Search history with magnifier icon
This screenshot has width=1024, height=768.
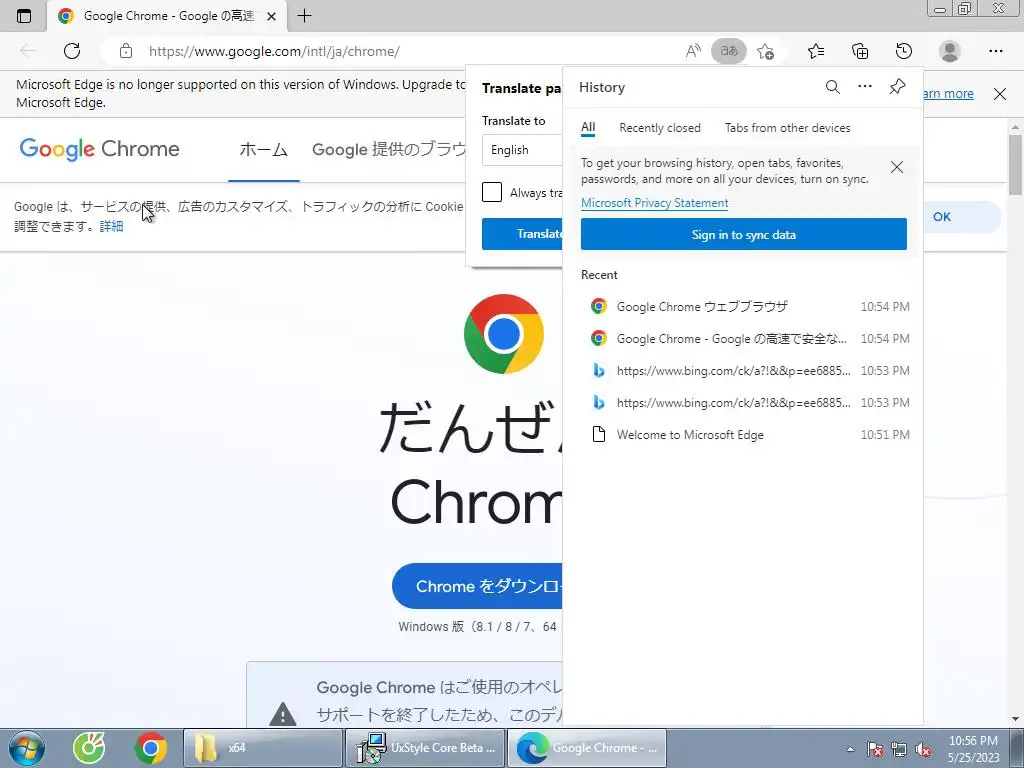tap(833, 87)
